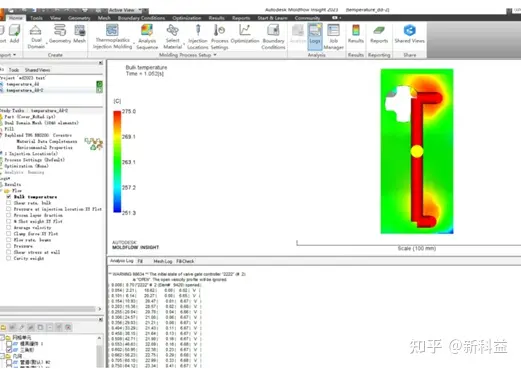Open the Dual Domain dropdown arrow

tap(47, 44)
